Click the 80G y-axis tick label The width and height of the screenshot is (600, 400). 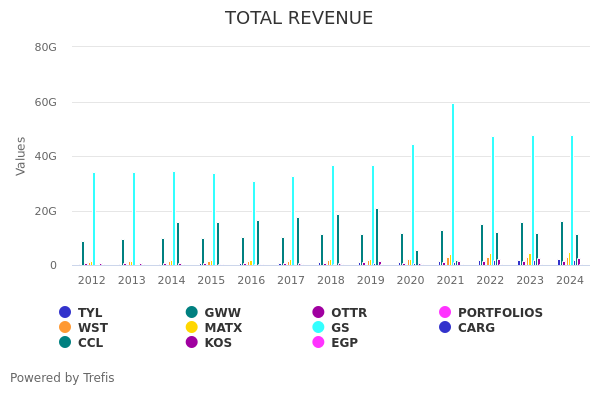point(45,47)
